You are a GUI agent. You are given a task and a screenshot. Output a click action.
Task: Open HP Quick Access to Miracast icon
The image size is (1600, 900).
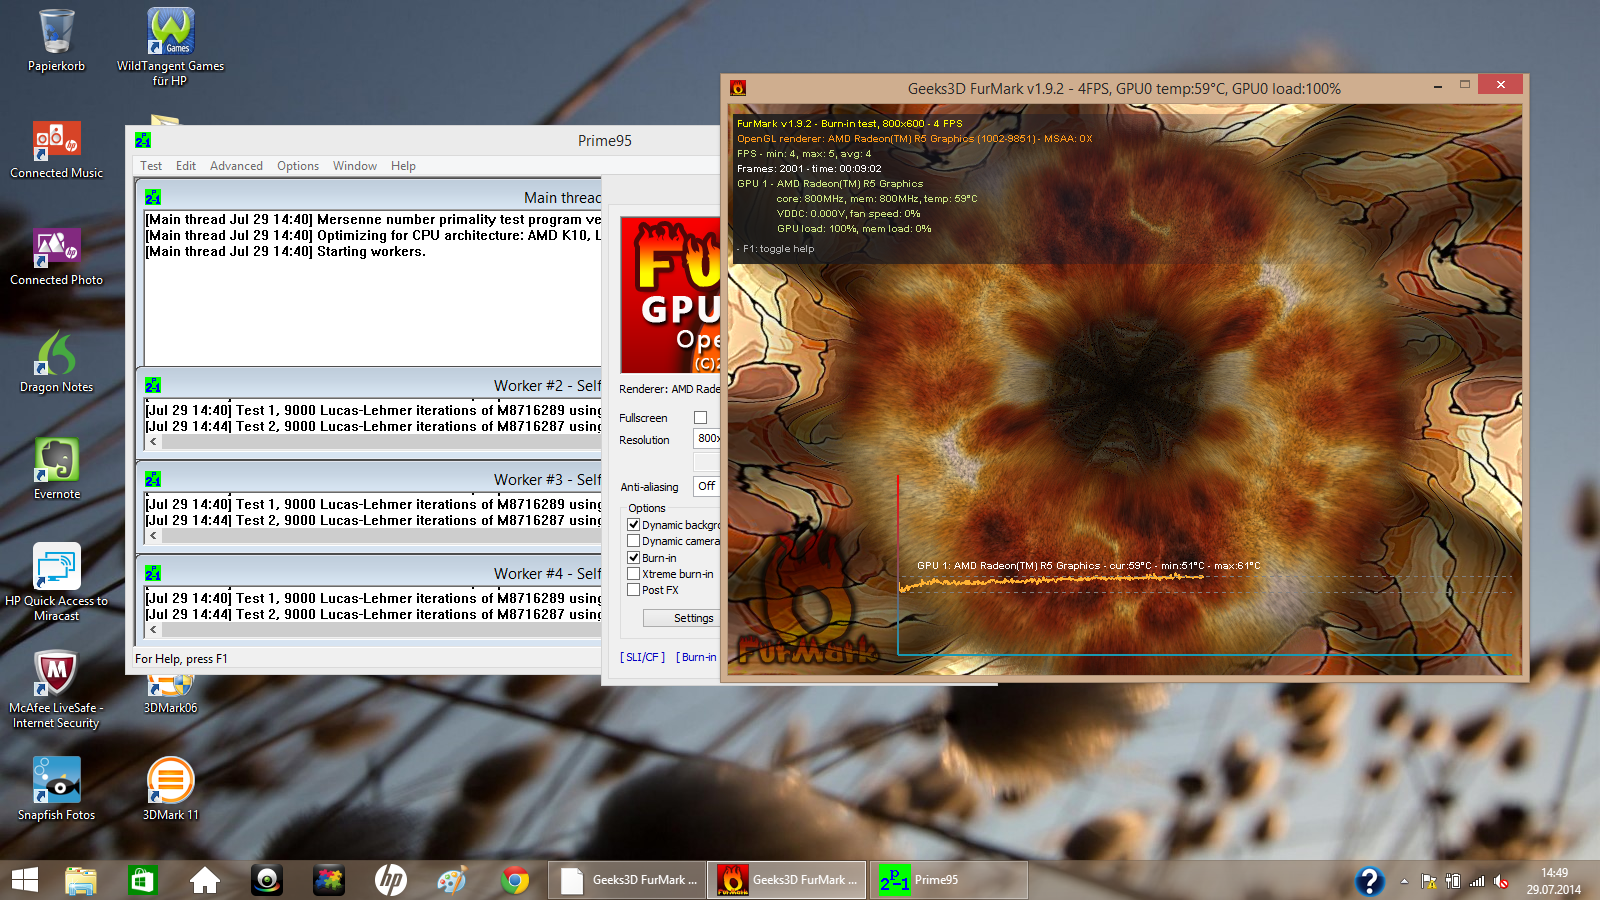(x=56, y=582)
